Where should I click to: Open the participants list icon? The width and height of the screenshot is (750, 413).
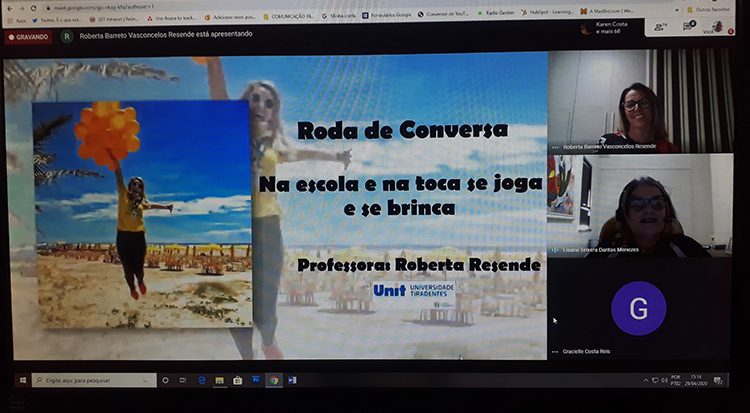(x=659, y=27)
